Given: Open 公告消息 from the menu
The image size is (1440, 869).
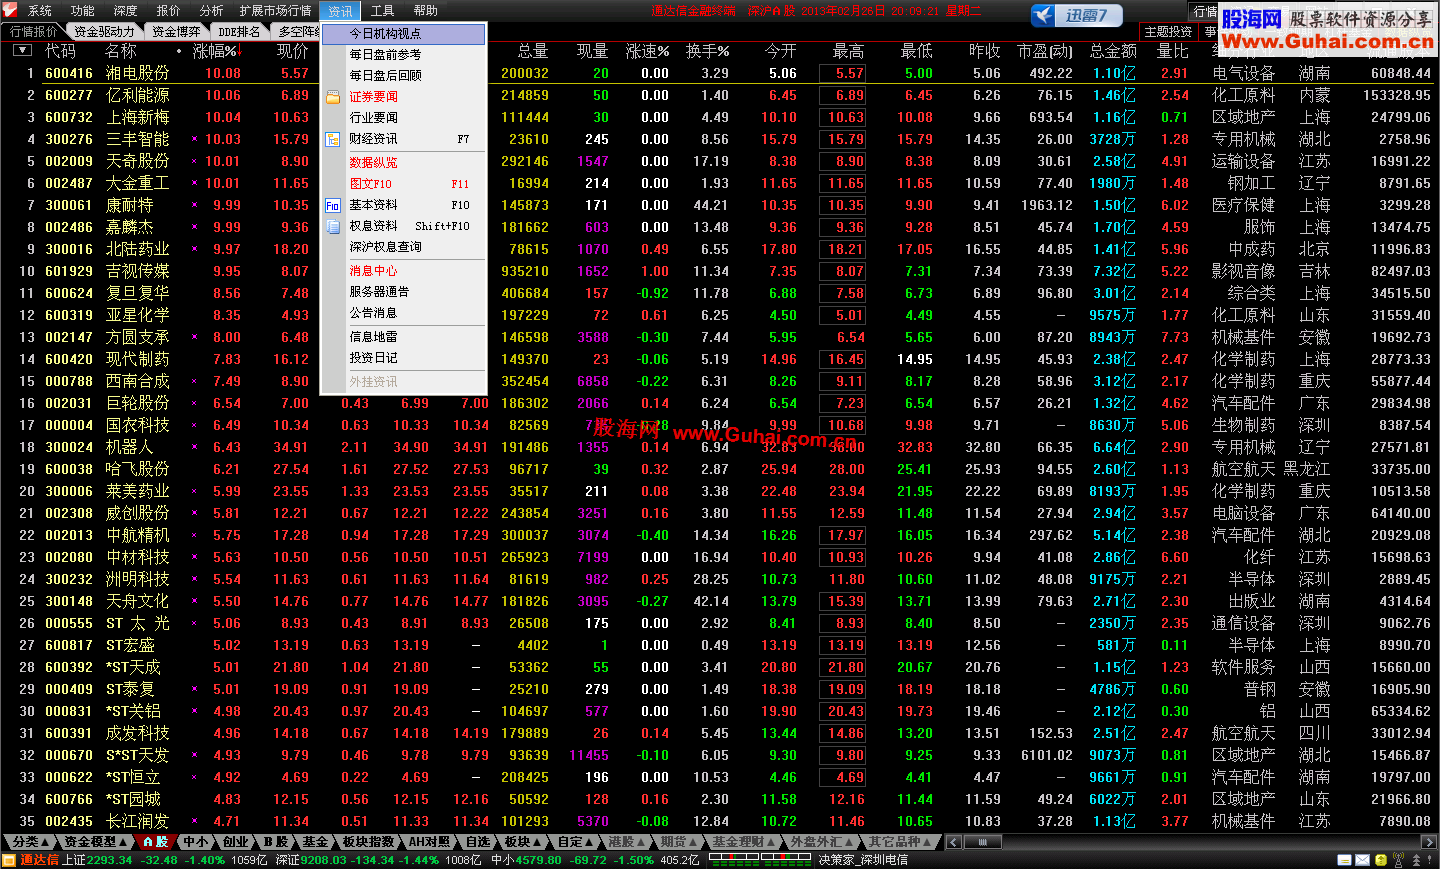Looking at the screenshot, I should pyautogui.click(x=404, y=313).
